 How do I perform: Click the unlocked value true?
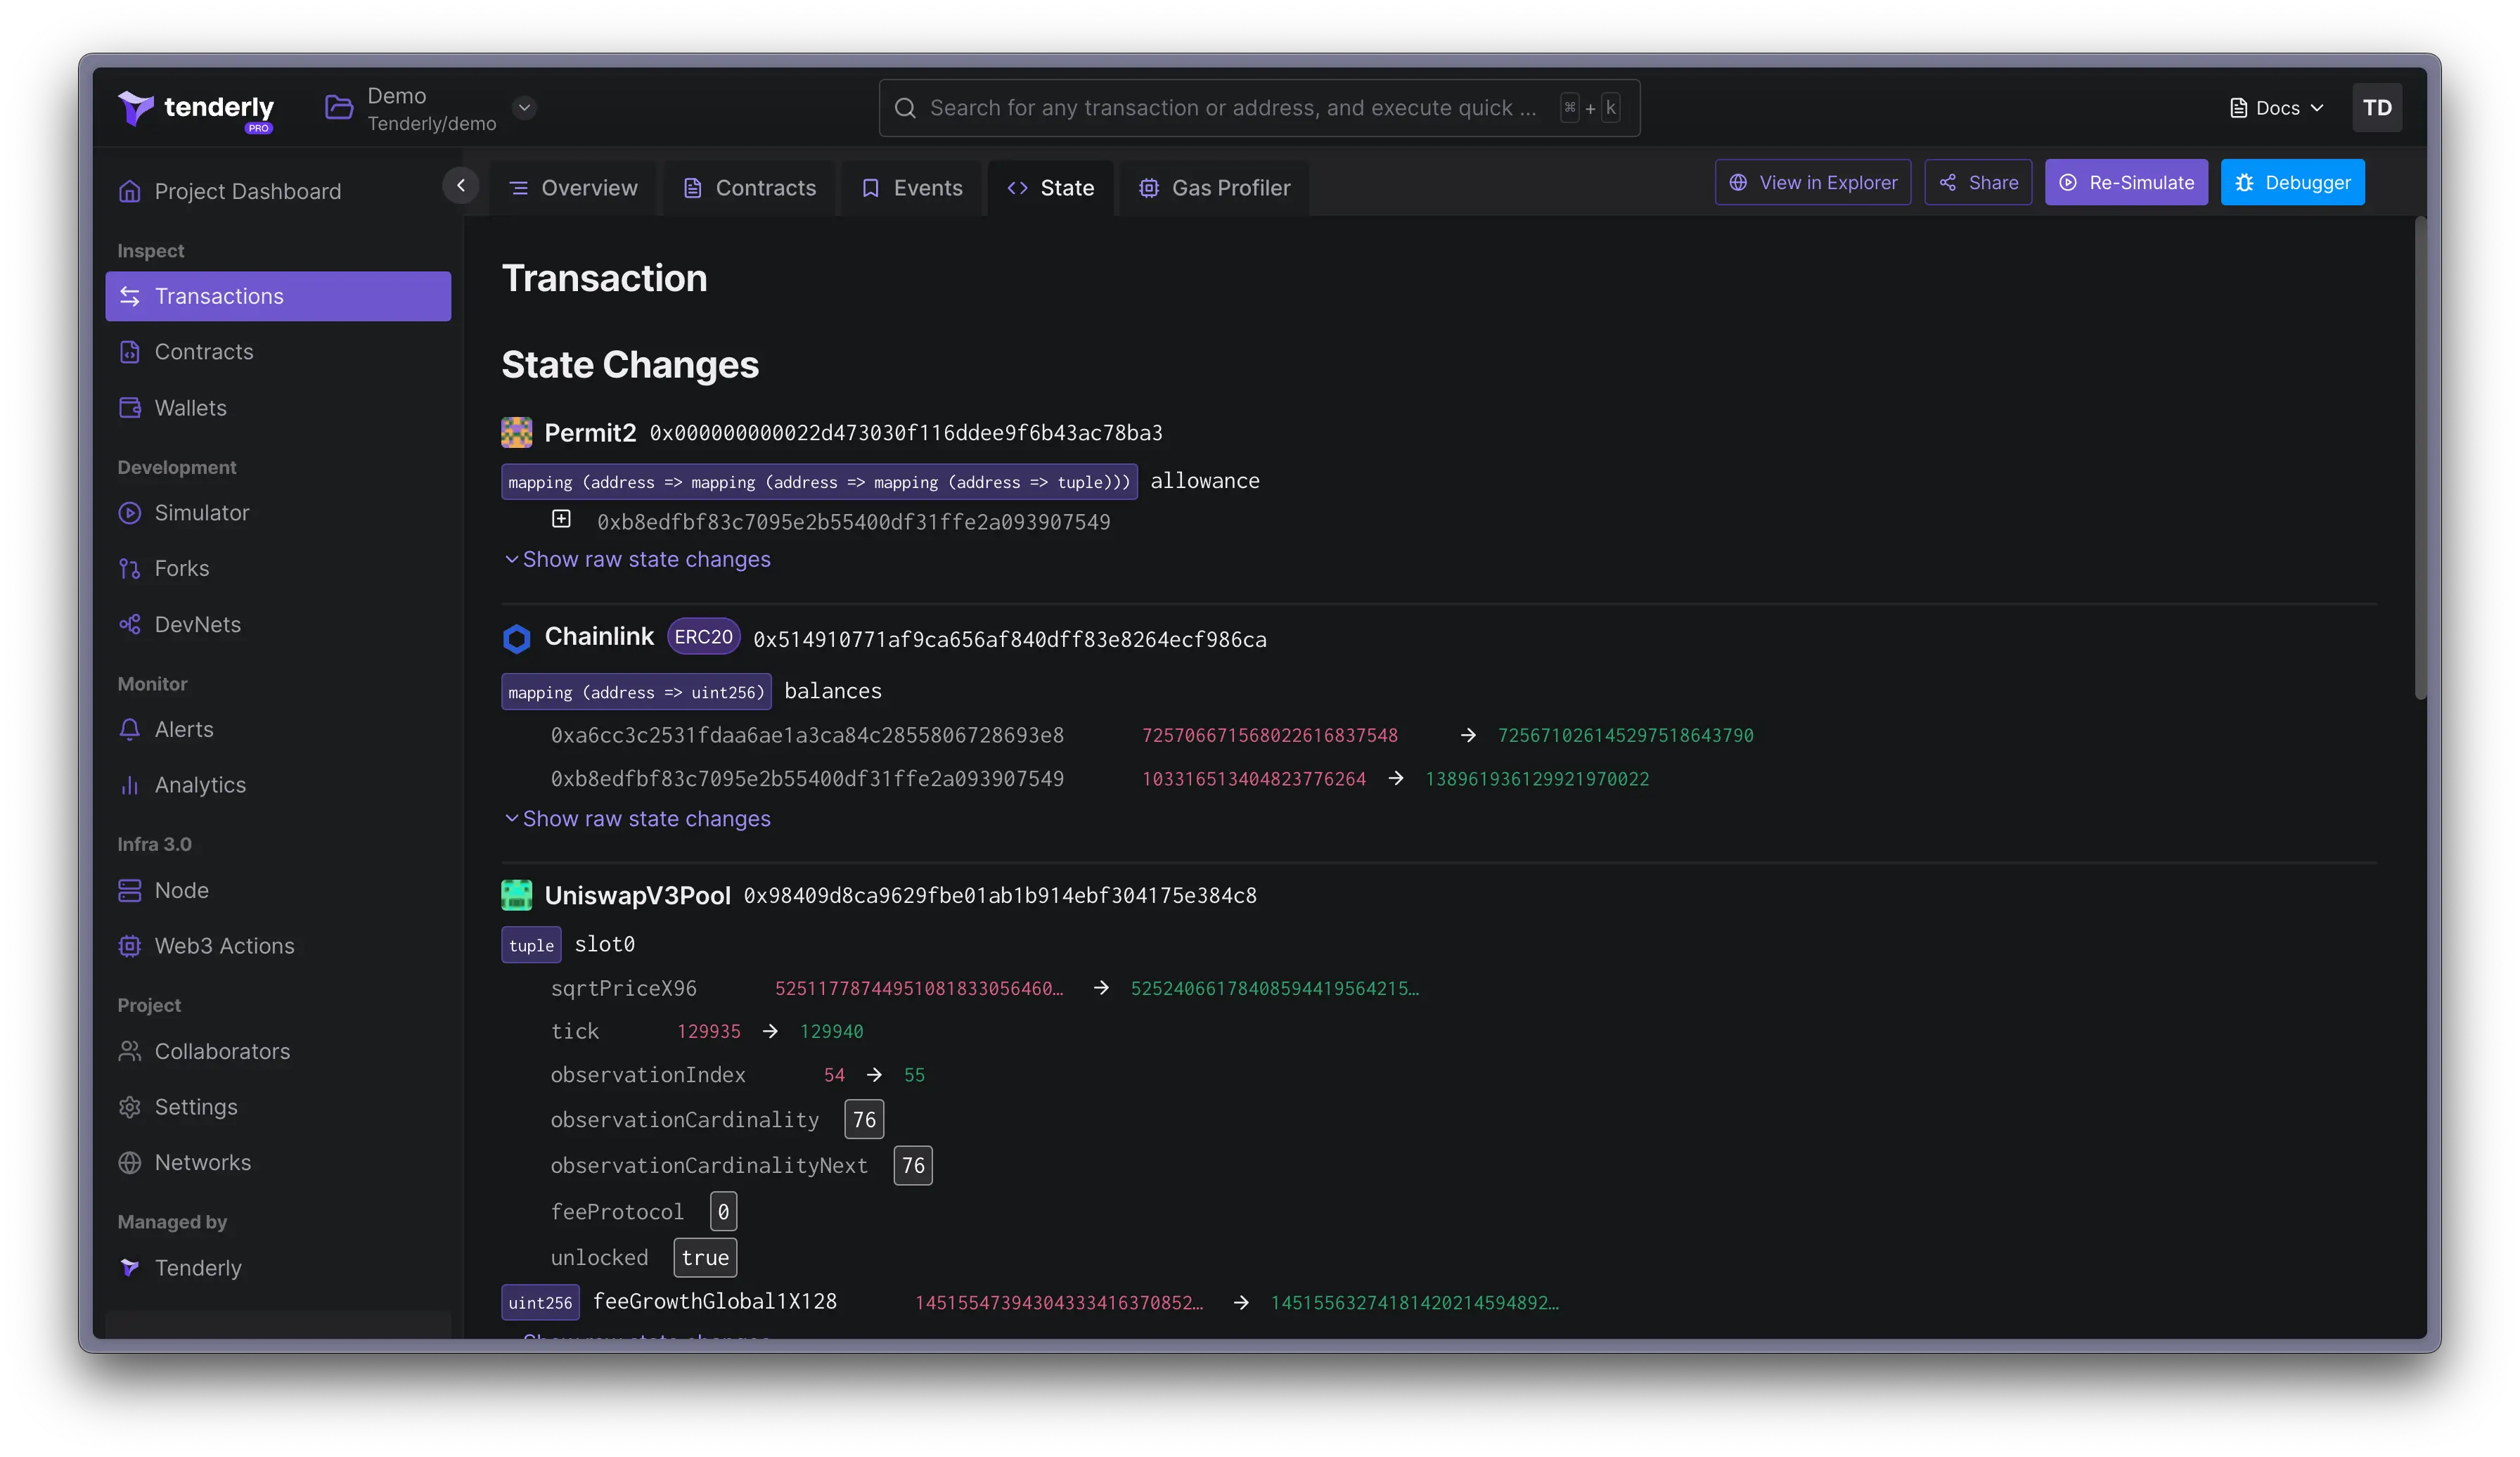tap(705, 1258)
